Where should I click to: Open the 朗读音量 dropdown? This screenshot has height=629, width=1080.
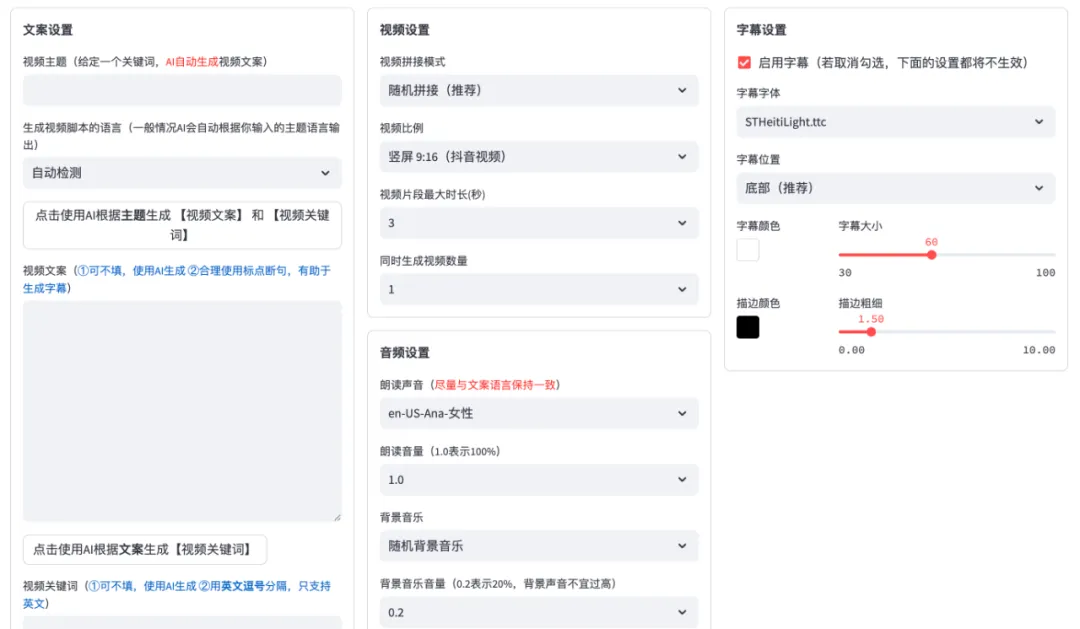coord(538,480)
